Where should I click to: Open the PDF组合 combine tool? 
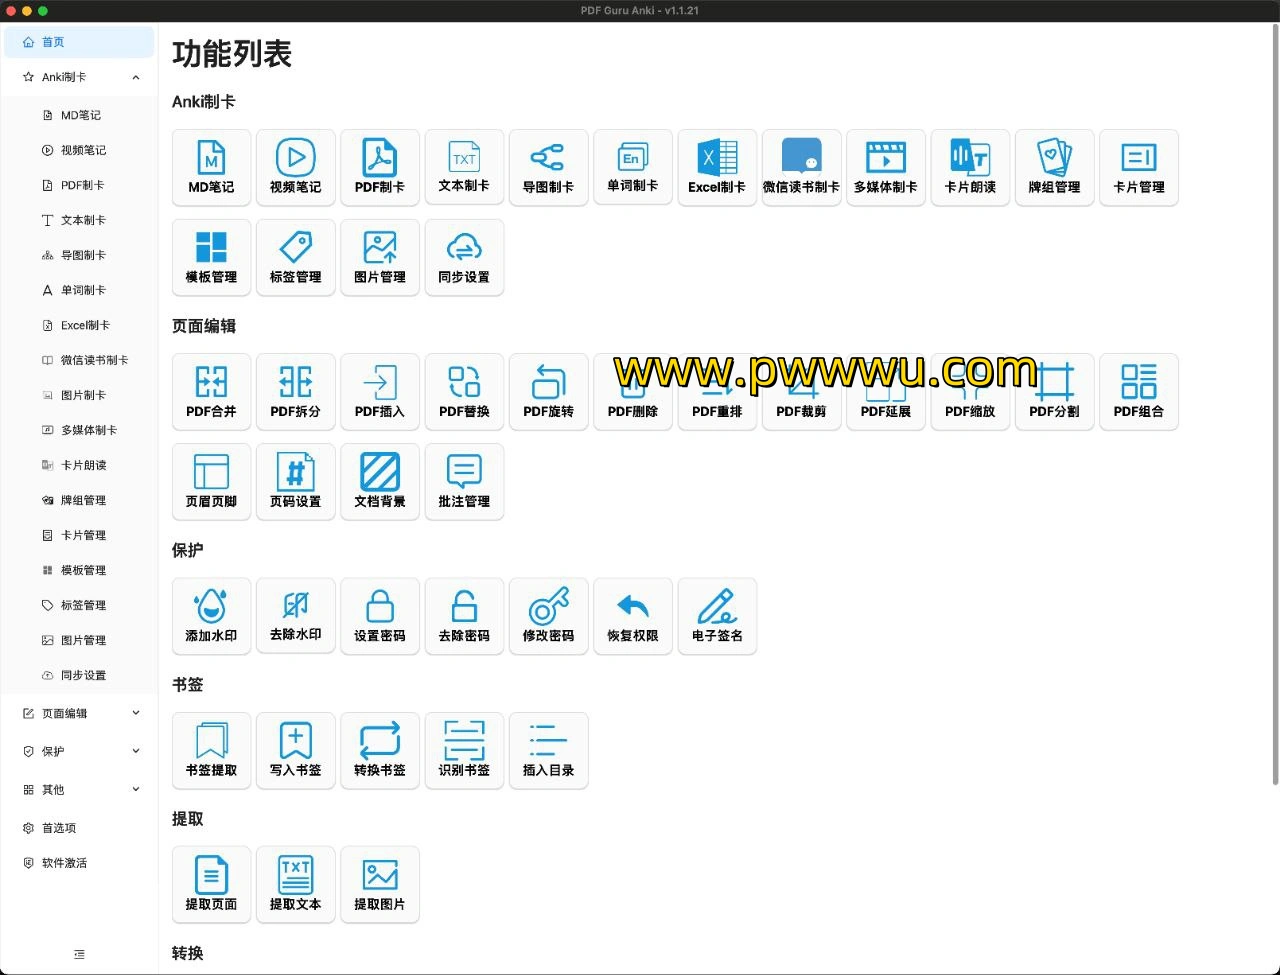[1139, 391]
